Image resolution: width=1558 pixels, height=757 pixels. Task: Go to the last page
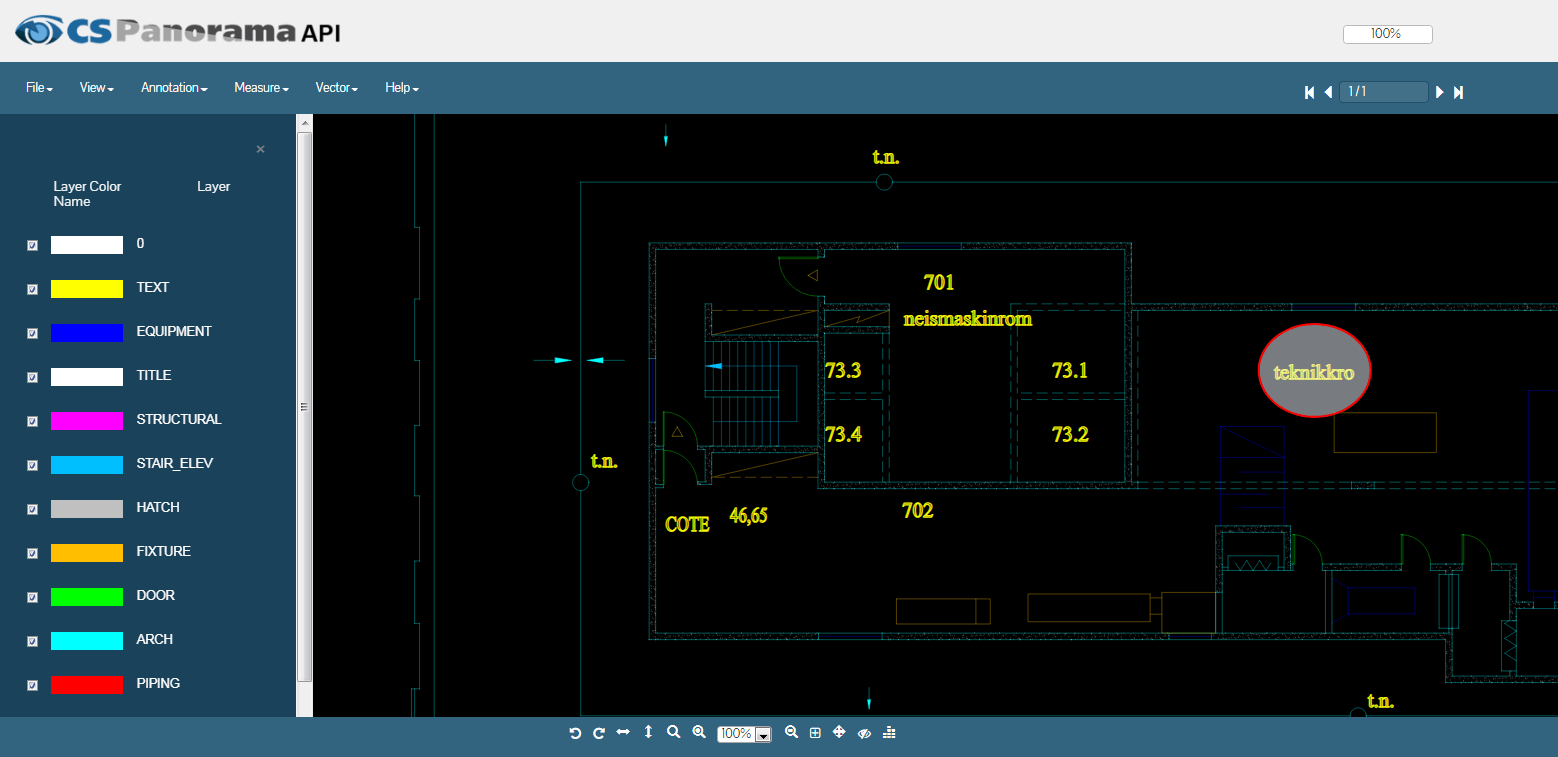[1459, 92]
